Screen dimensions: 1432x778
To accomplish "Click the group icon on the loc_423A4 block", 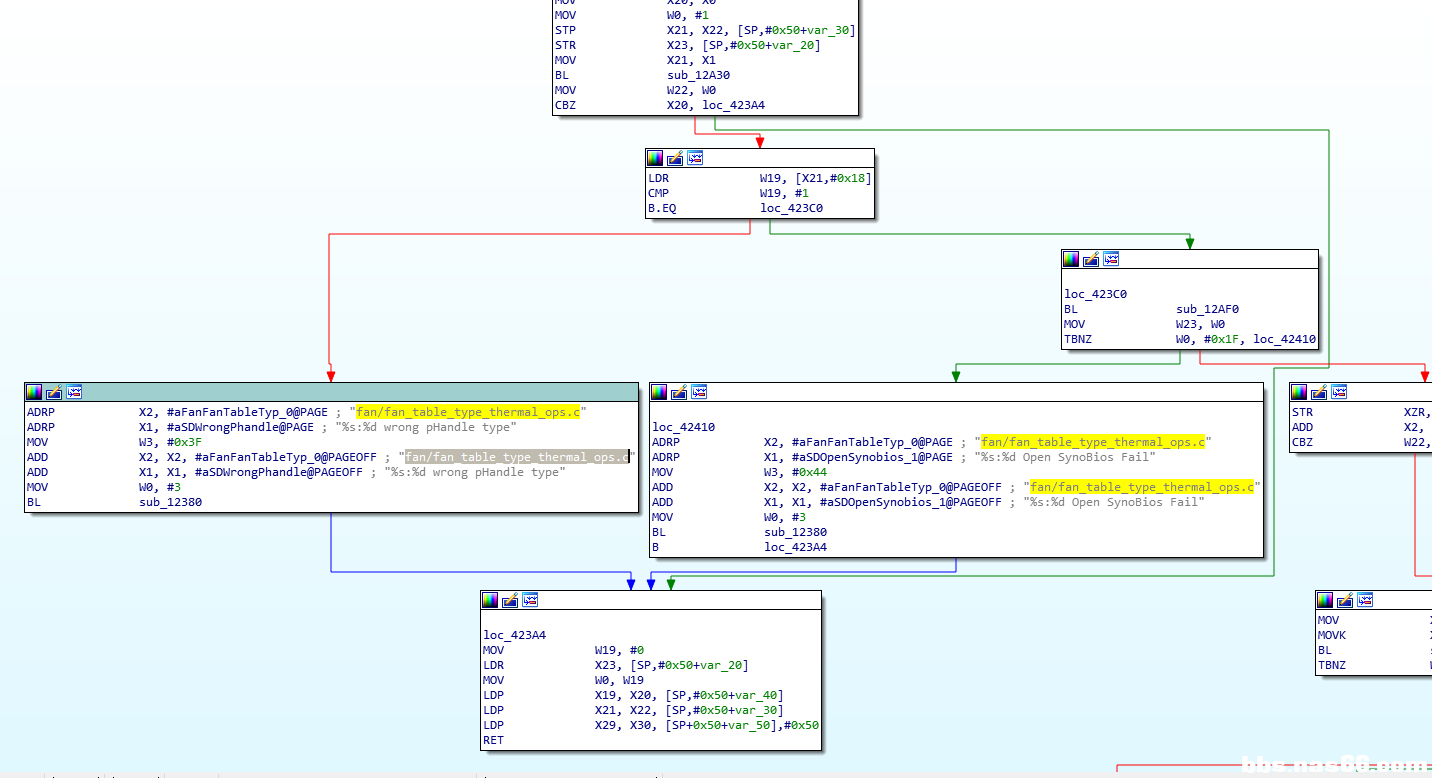I will click(x=530, y=600).
